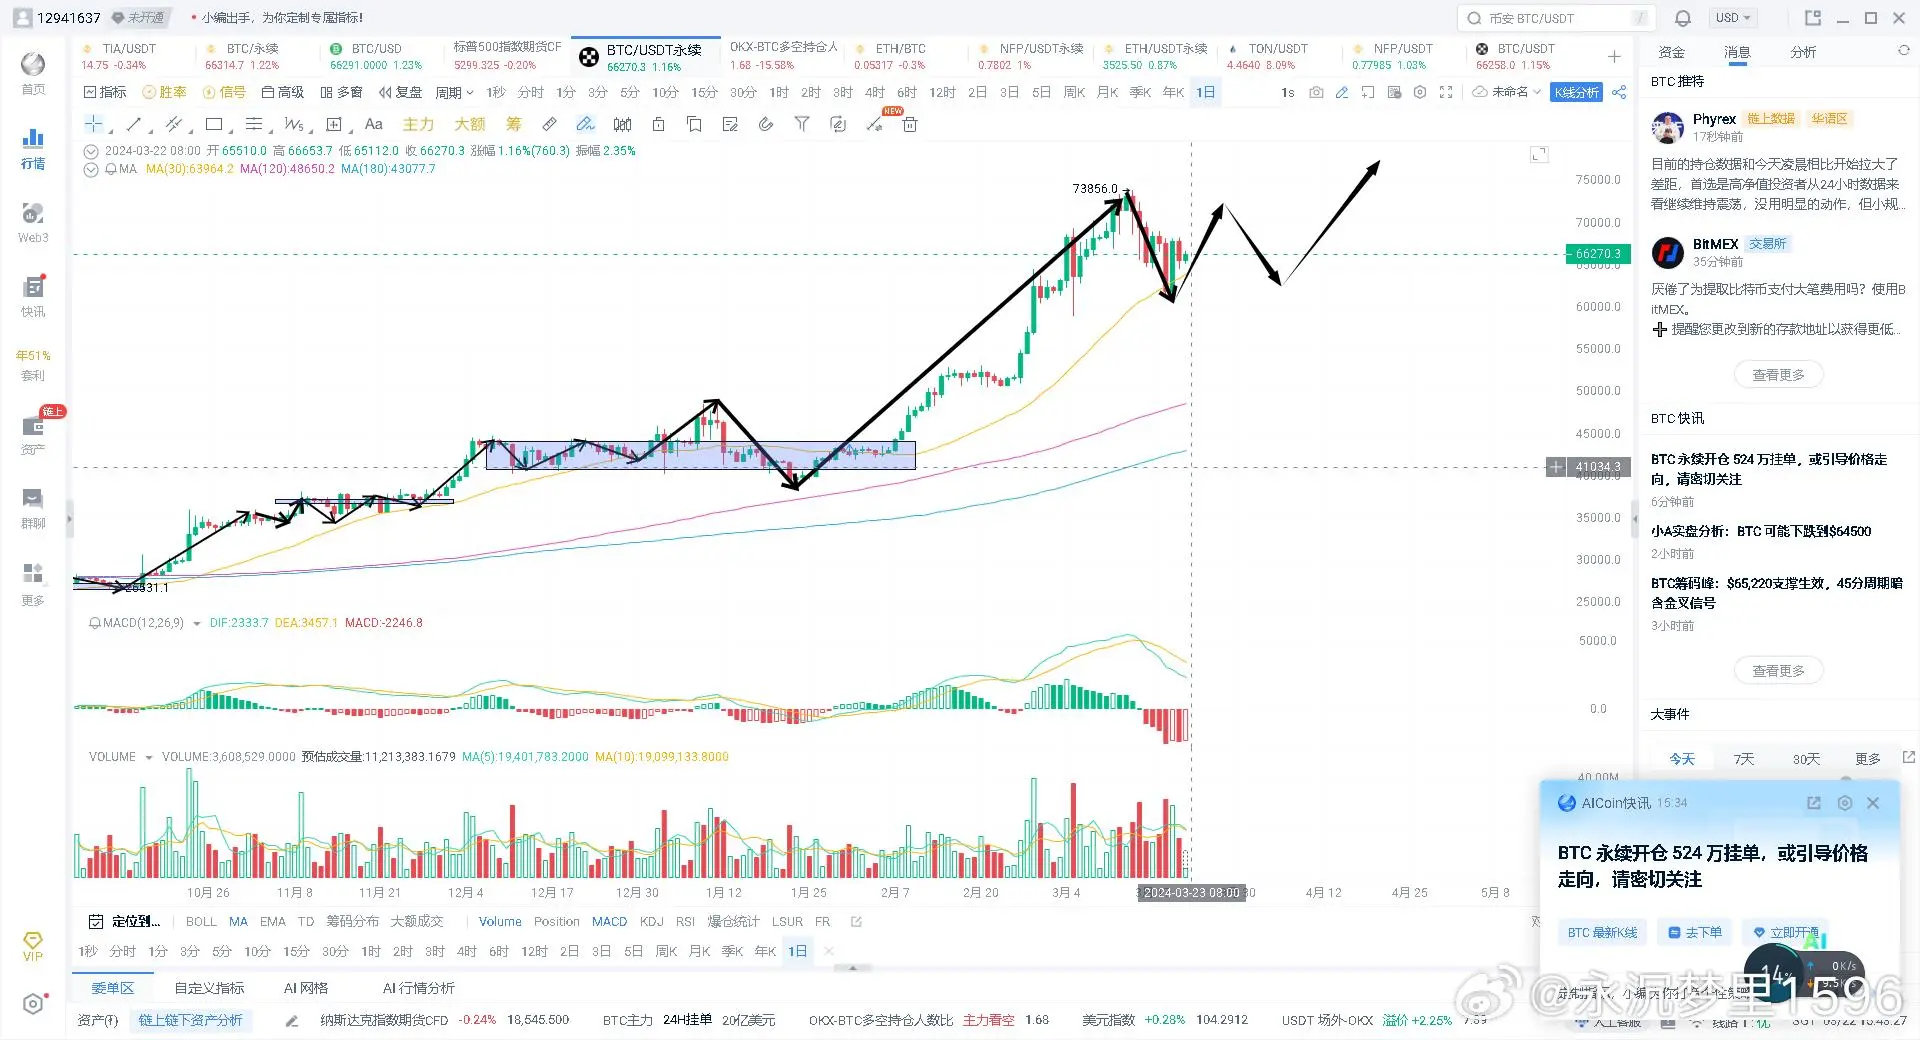Viewport: 1920px width, 1040px height.
Task: Expand the bottom order panel arrow
Action: point(852,968)
